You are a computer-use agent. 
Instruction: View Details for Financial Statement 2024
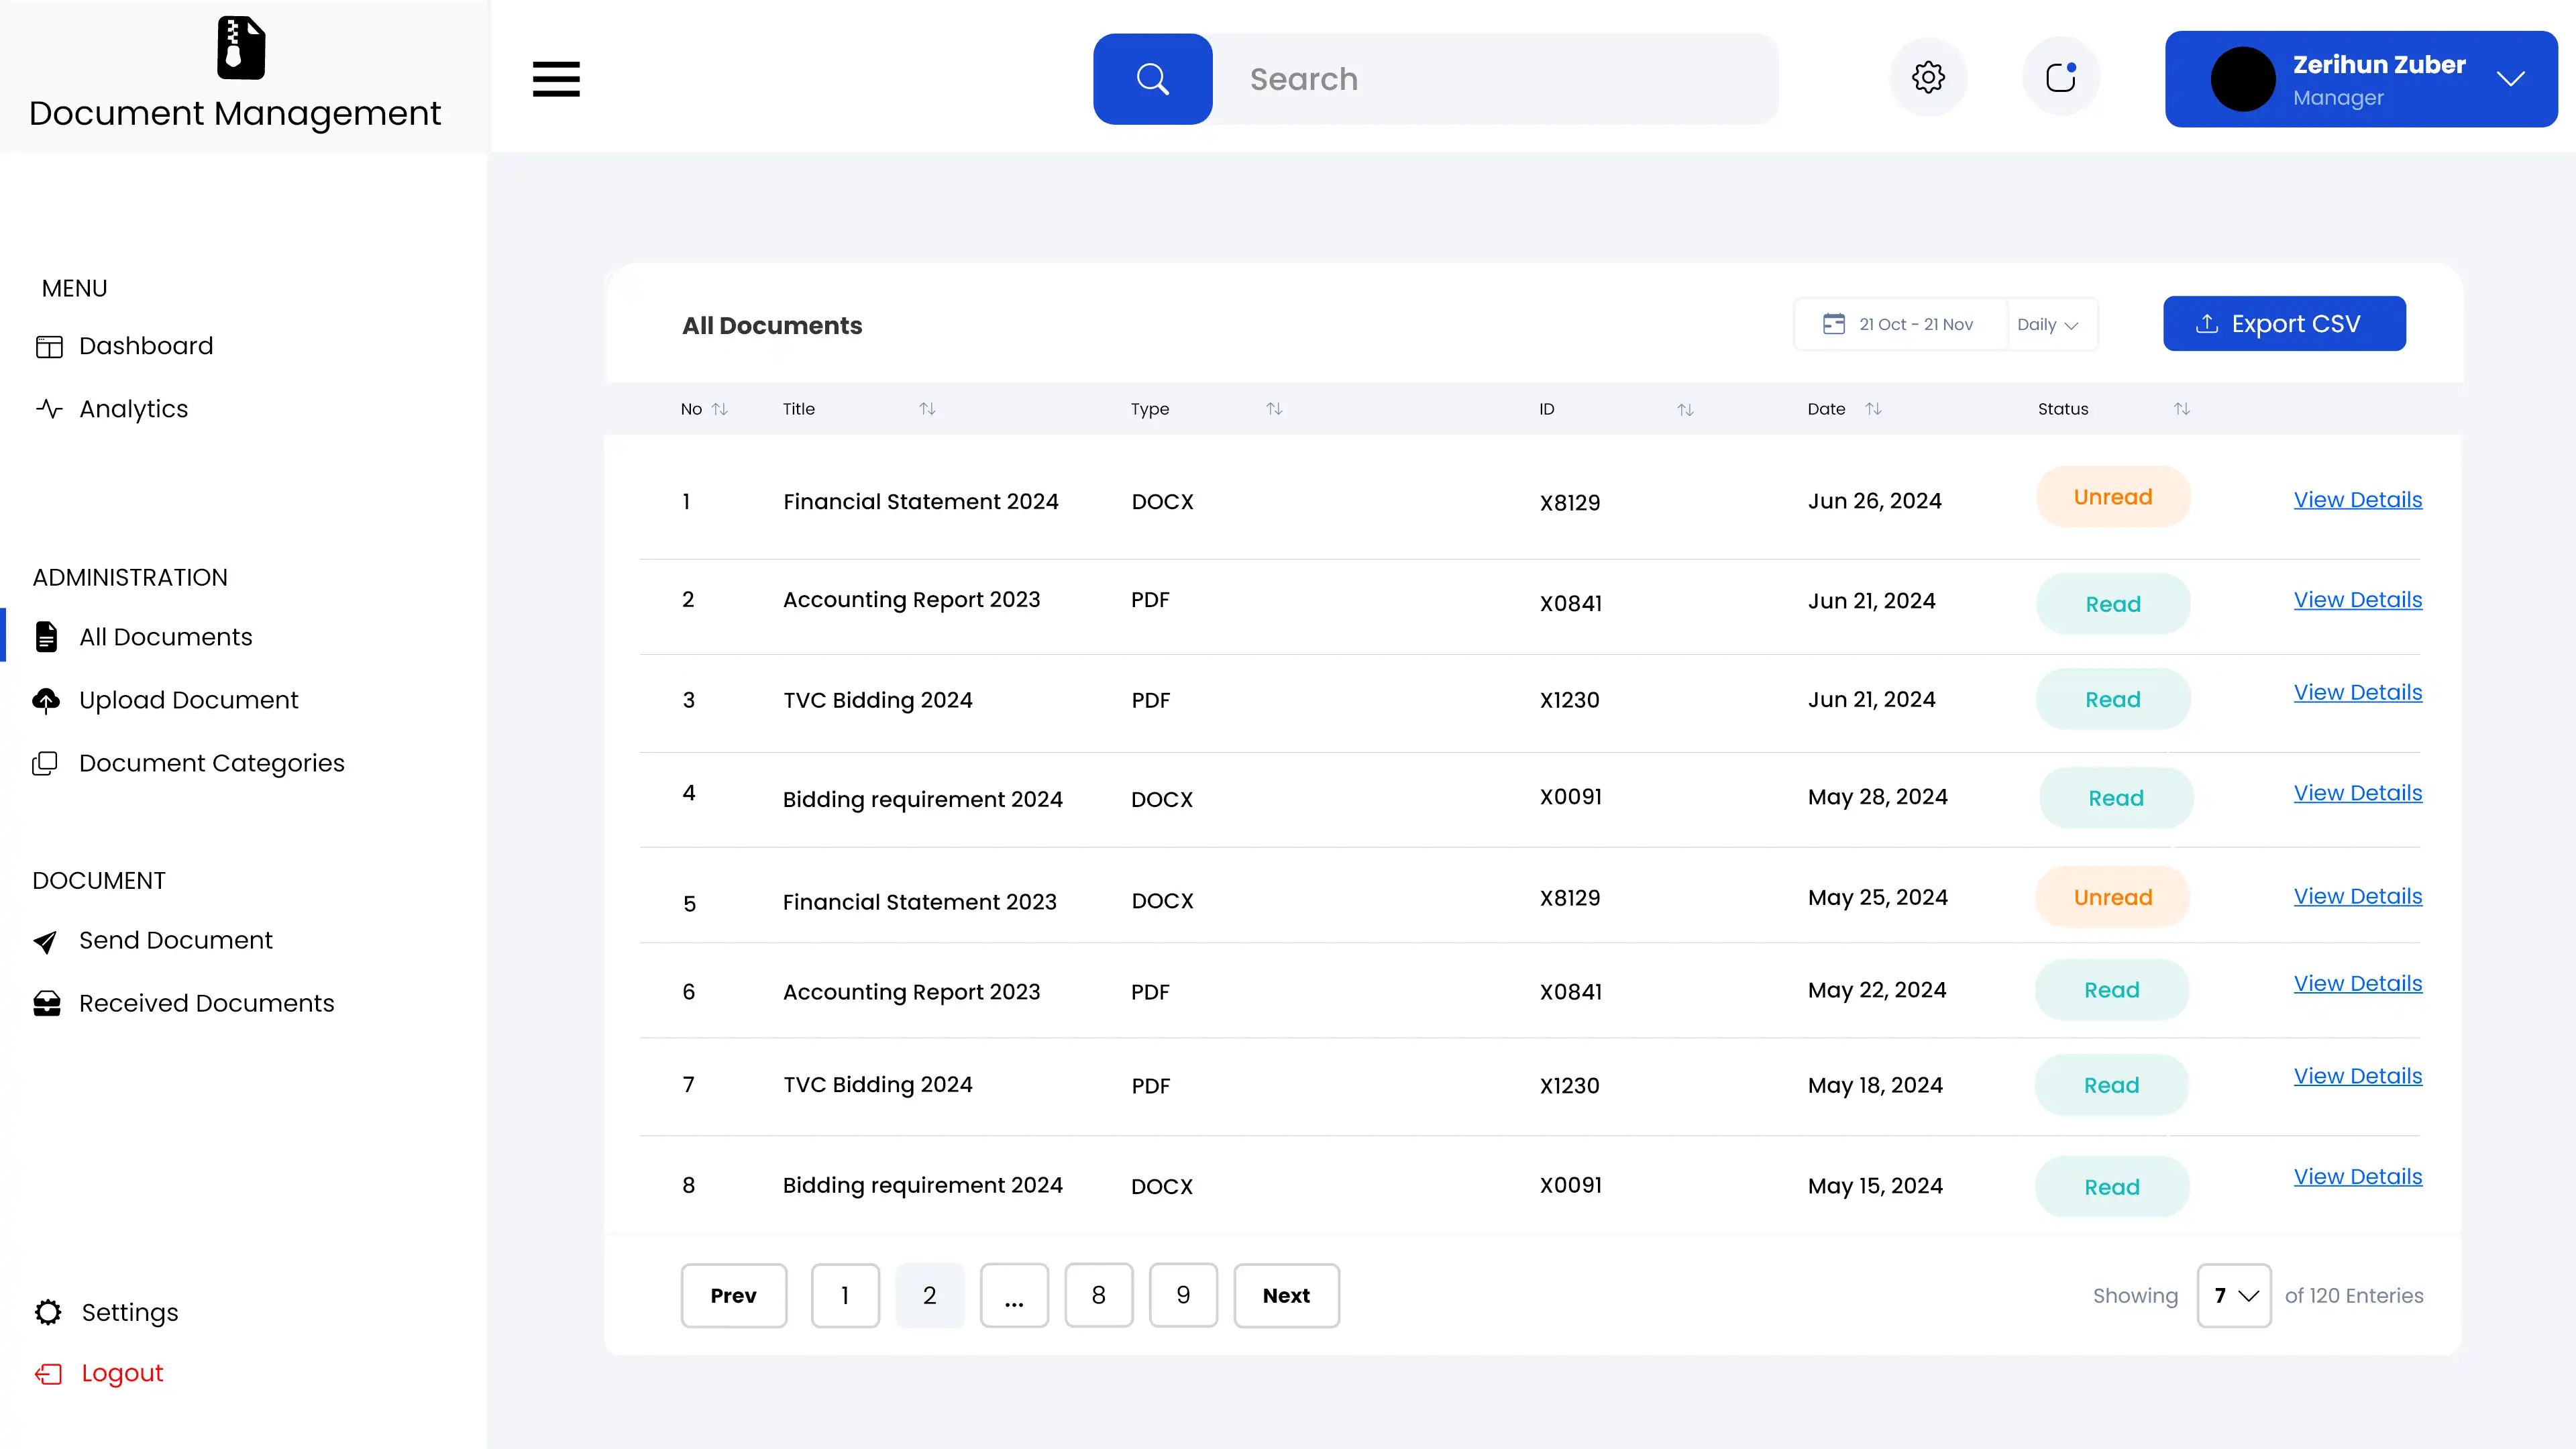tap(2357, 500)
